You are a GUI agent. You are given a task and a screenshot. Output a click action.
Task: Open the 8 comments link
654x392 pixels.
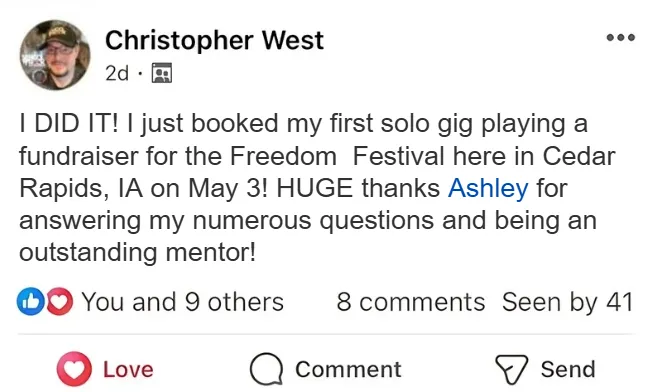tap(411, 302)
